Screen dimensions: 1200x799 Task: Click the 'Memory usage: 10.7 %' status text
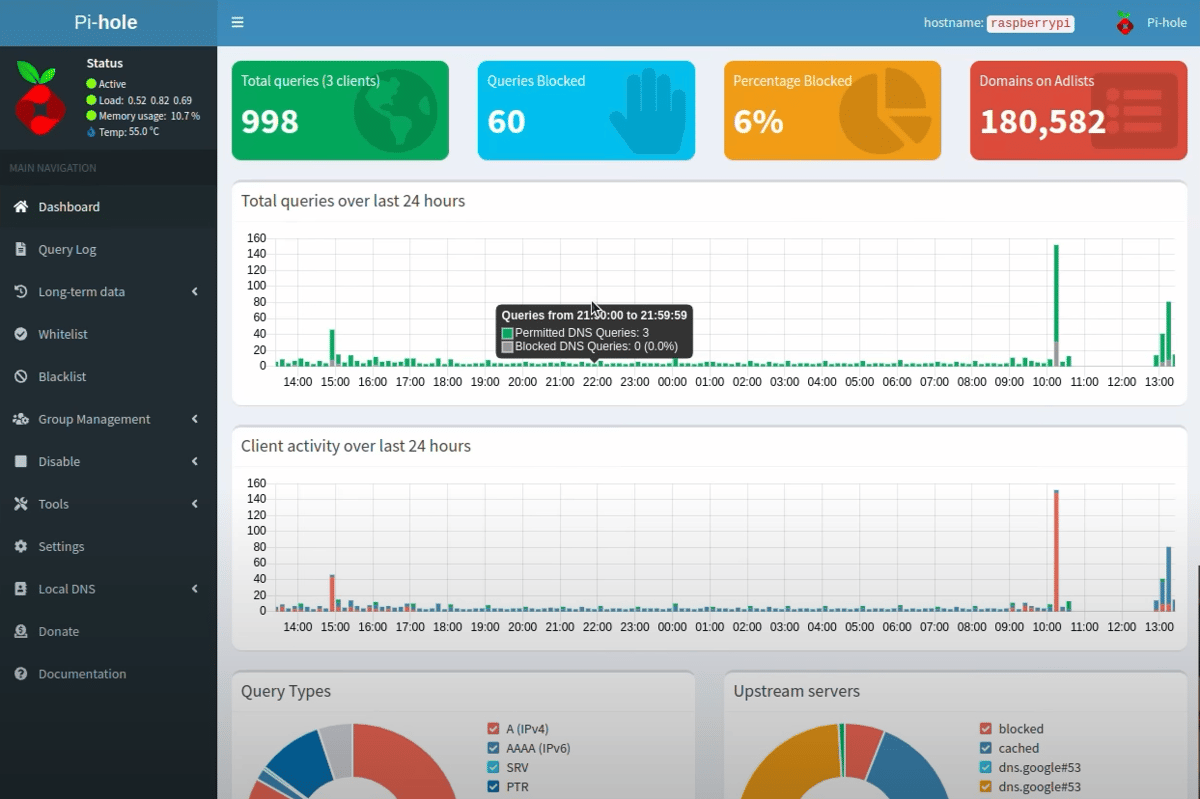click(149, 116)
